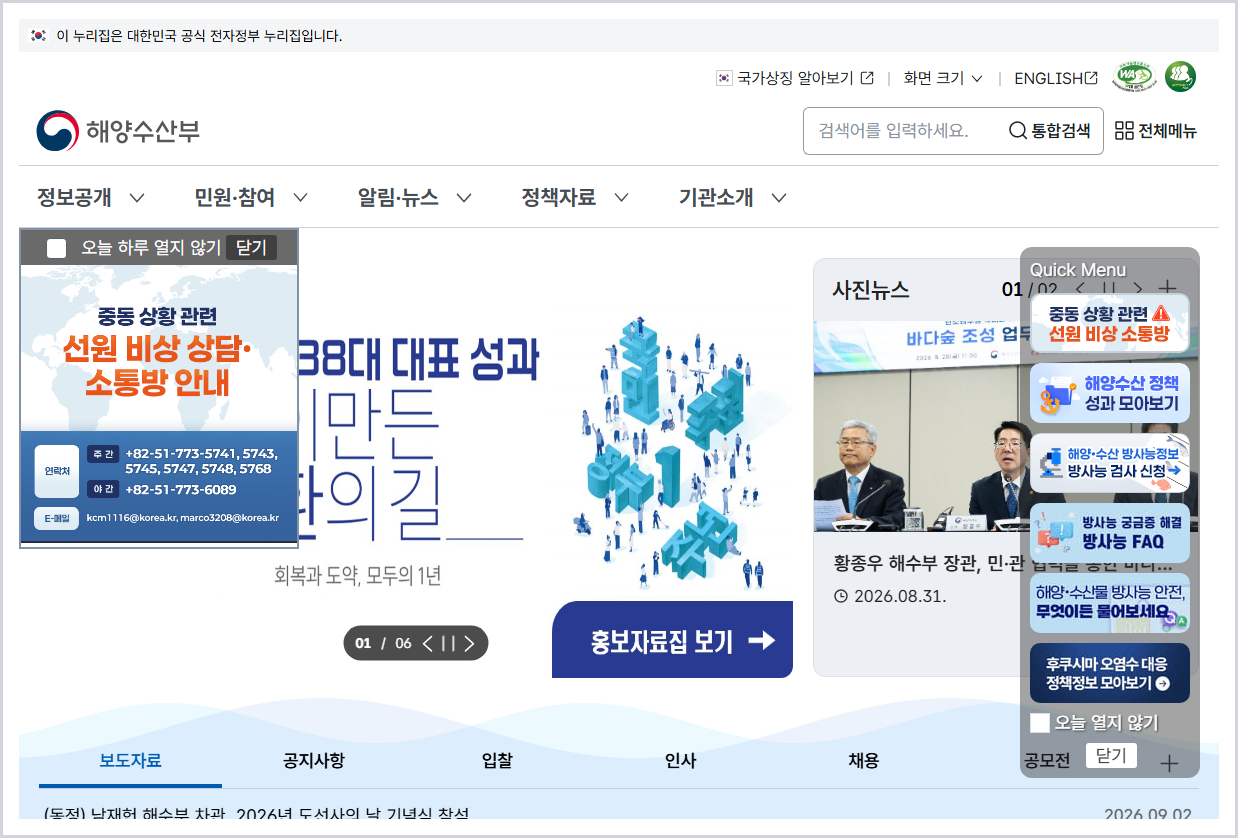1238x838 pixels.
Task: Click the plus more icon beside 공모전
Action: tap(1168, 764)
